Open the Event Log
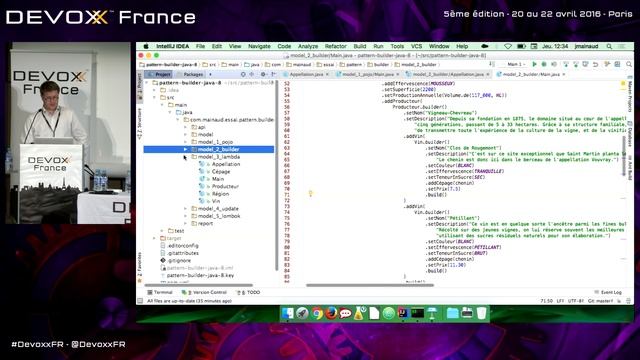 (608, 292)
